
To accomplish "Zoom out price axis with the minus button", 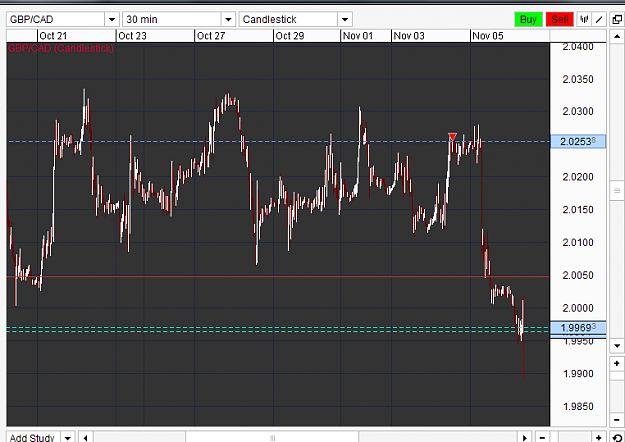I will 617,419.
